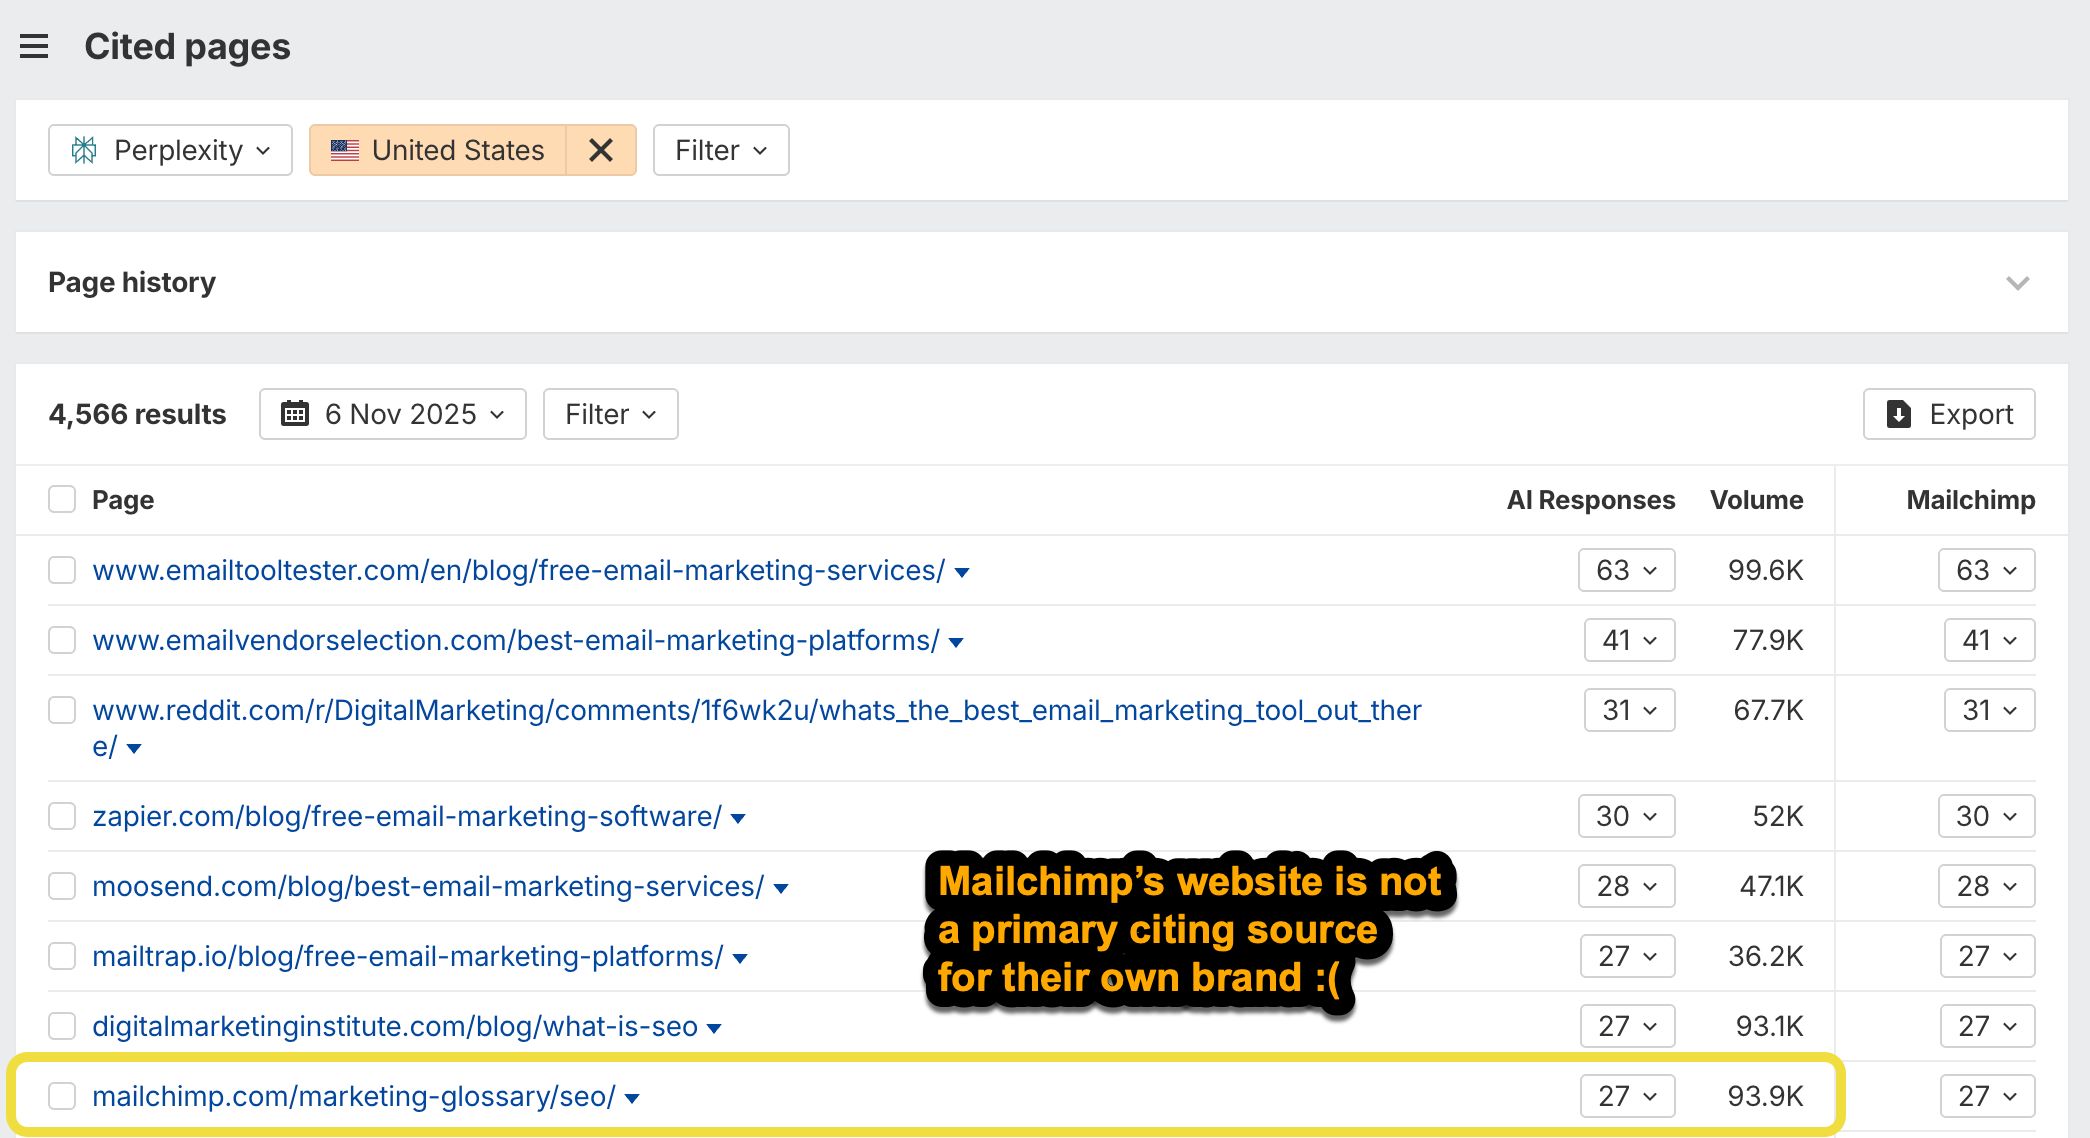Expand the Page history section
The width and height of the screenshot is (2090, 1138).
tap(2018, 282)
